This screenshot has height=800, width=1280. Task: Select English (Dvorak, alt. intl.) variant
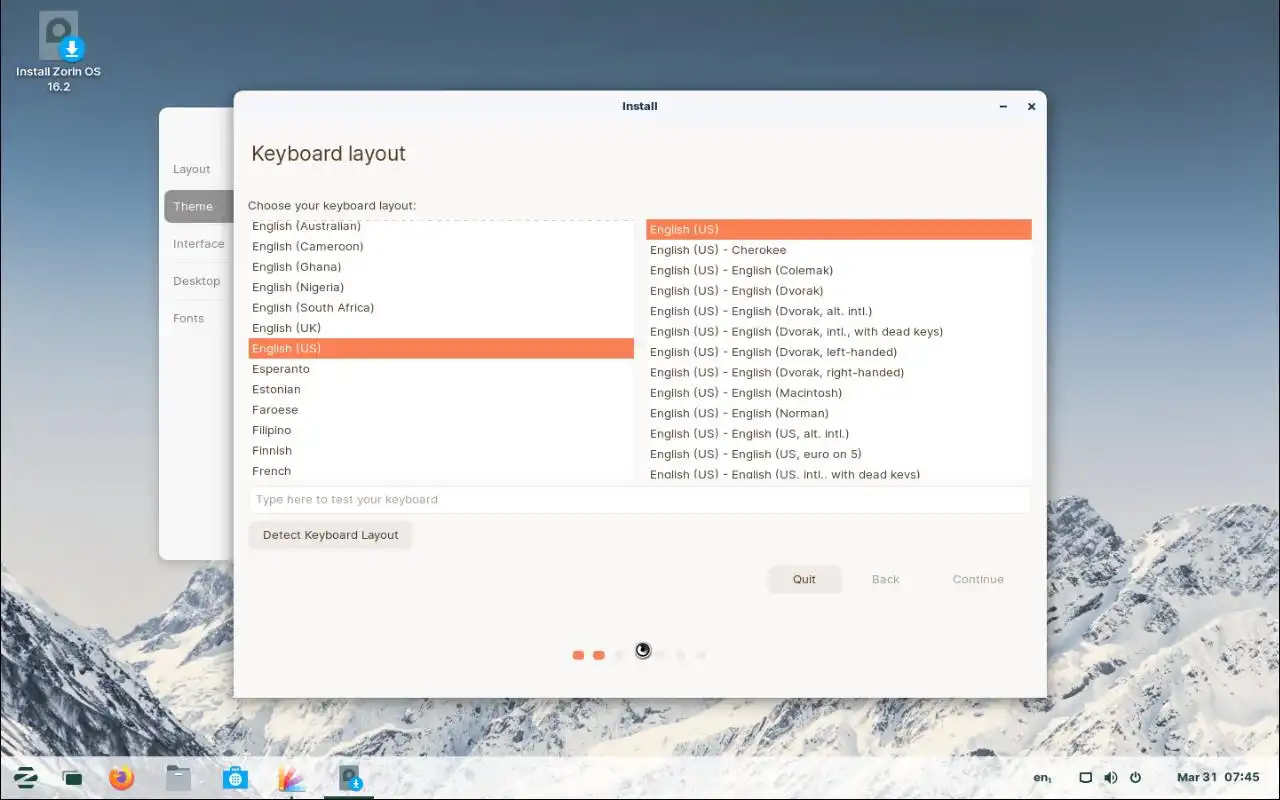pyautogui.click(x=839, y=311)
